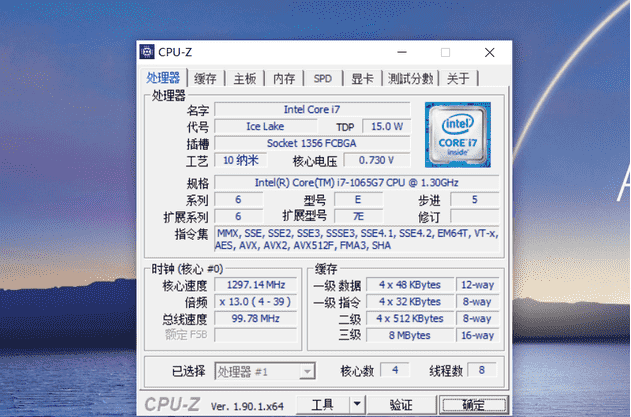This screenshot has width=631, height=417.
Task: Click the Intel Core i7 logo badge
Action: pyautogui.click(x=458, y=134)
